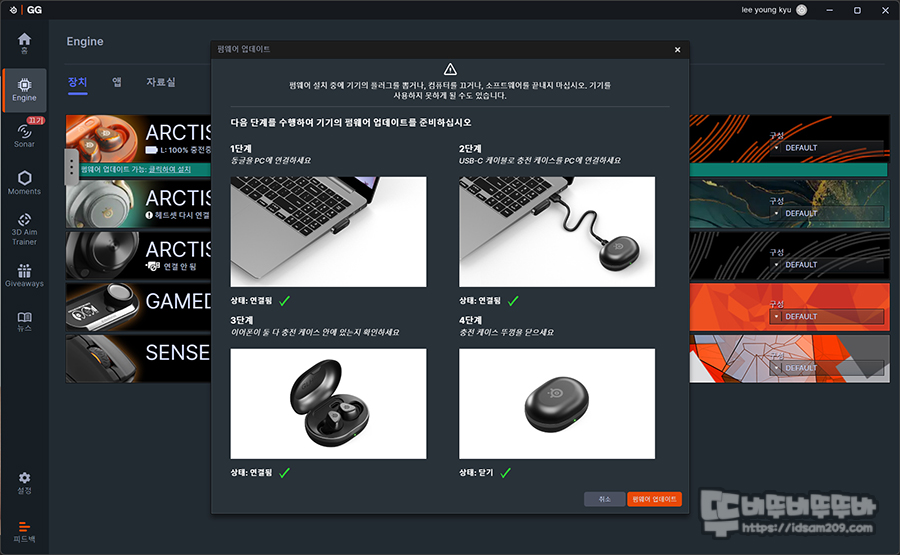Switch to the apps tab (앱)
The image size is (900, 555).
[x=117, y=82]
